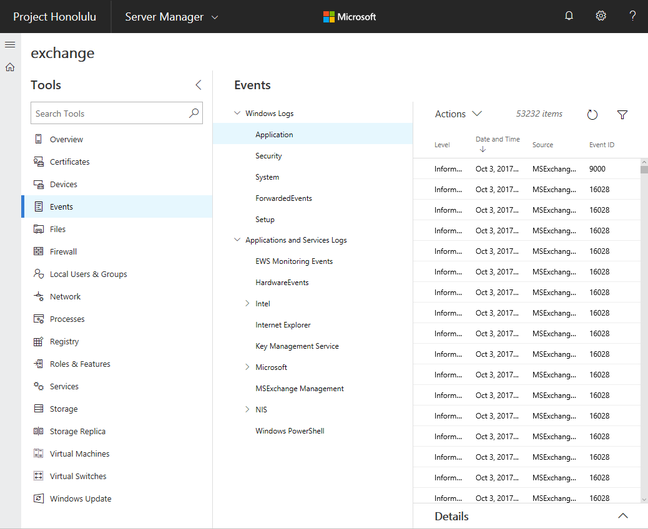Click the Storage Replica icon
This screenshot has width=648, height=529.
pos(38,431)
